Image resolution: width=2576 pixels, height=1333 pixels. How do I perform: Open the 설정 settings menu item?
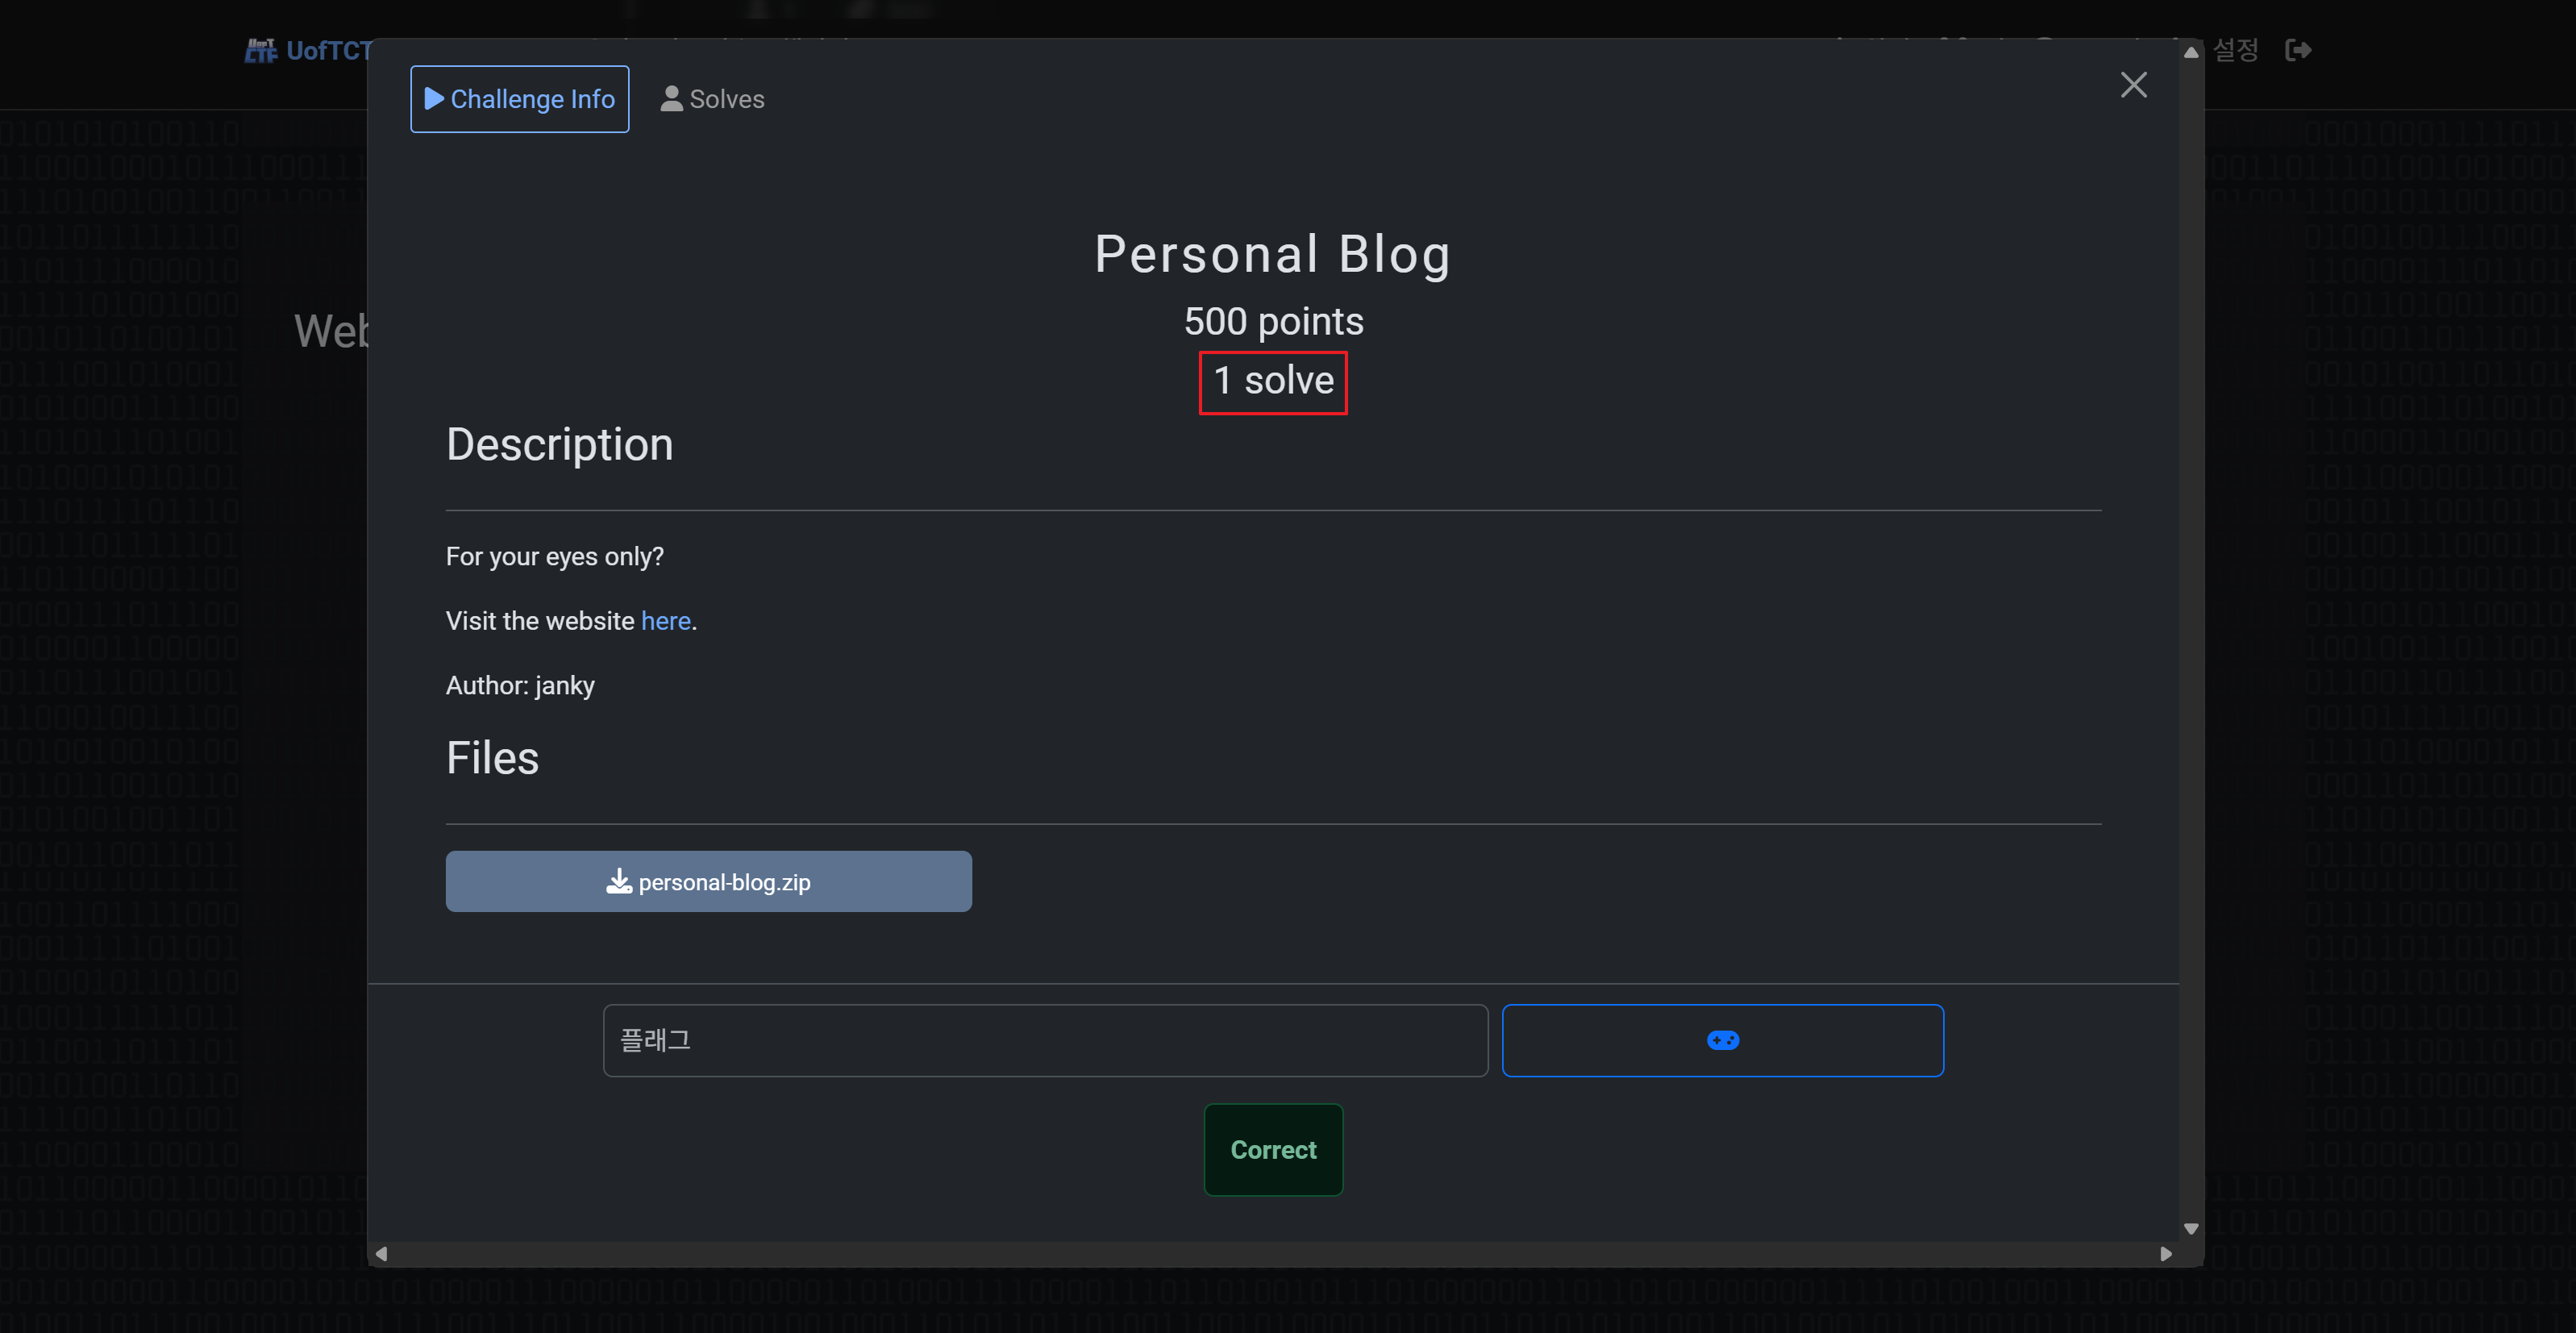click(2234, 50)
